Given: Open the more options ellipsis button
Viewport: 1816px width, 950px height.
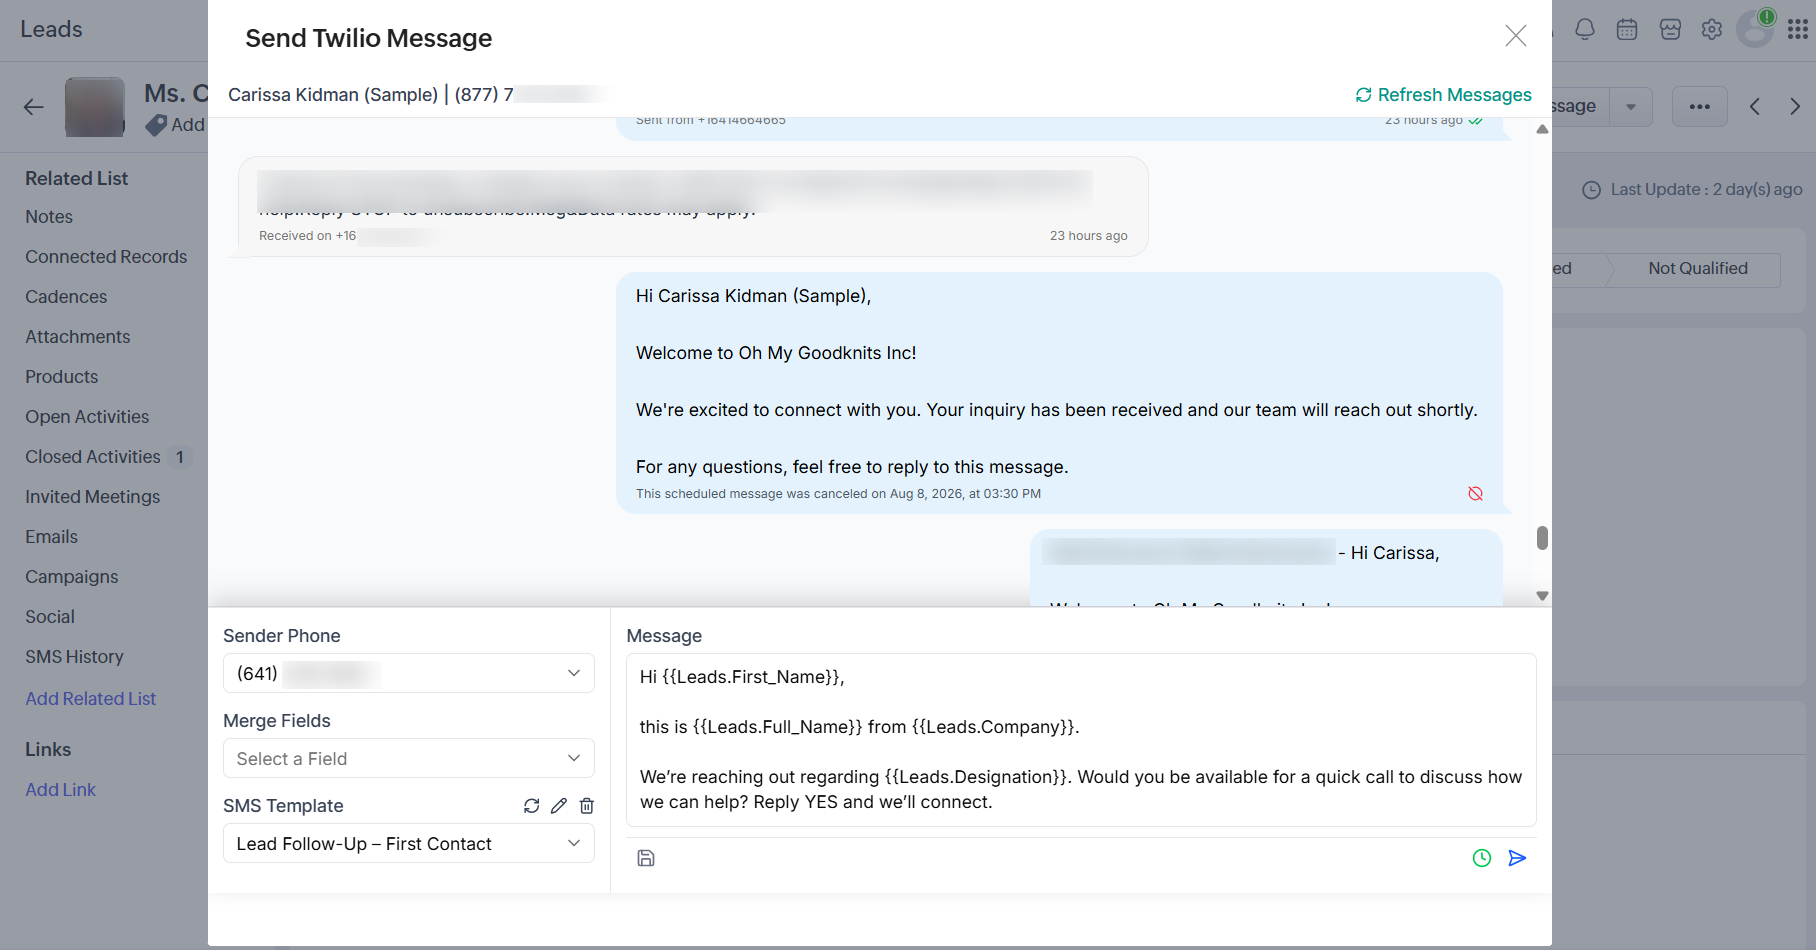Looking at the screenshot, I should [1700, 106].
